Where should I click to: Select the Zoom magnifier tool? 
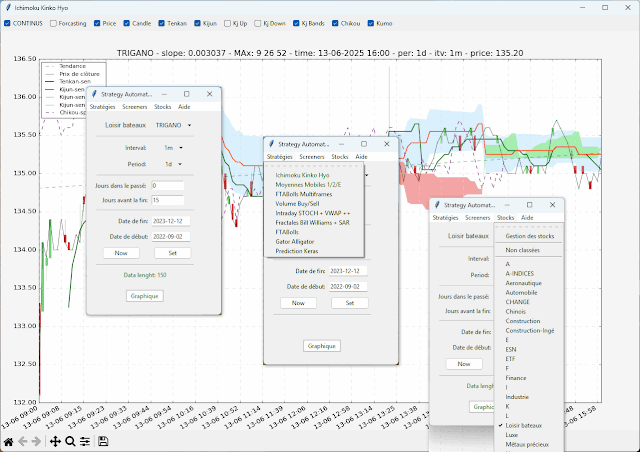[x=70, y=441]
